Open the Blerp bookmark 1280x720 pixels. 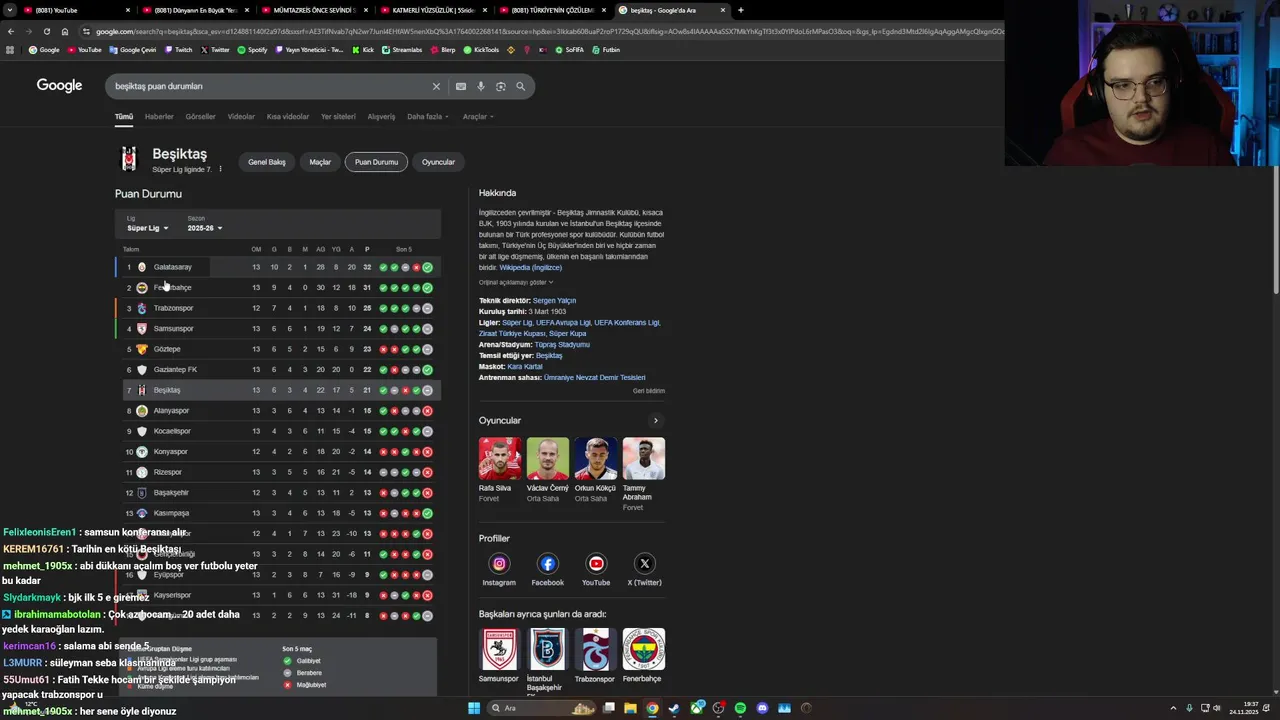(x=443, y=49)
